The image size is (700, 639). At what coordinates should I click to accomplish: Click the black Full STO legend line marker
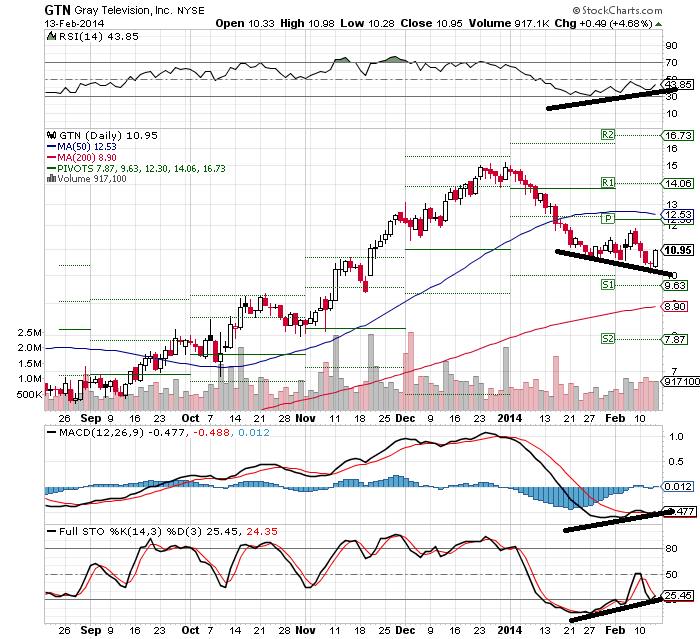[52, 531]
